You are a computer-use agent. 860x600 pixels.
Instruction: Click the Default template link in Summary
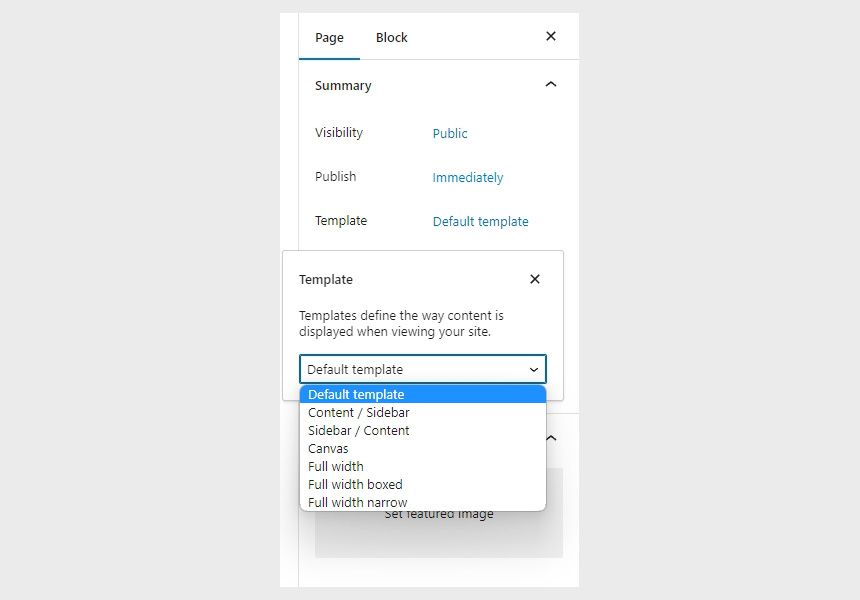click(480, 222)
